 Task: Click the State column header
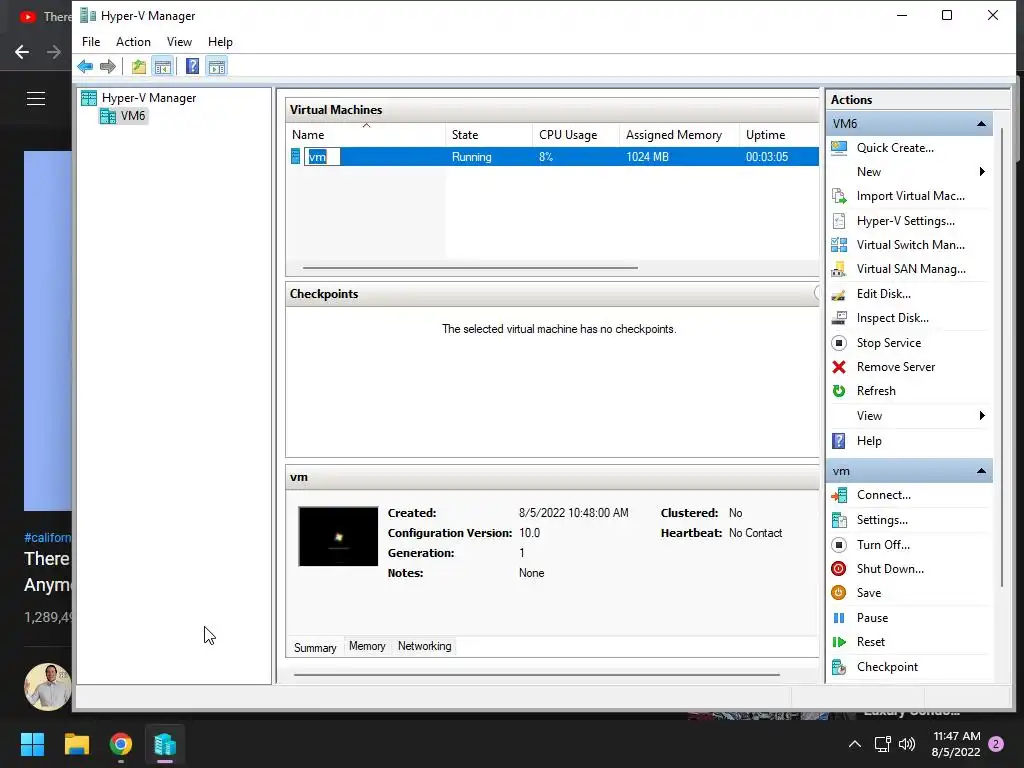(488, 135)
